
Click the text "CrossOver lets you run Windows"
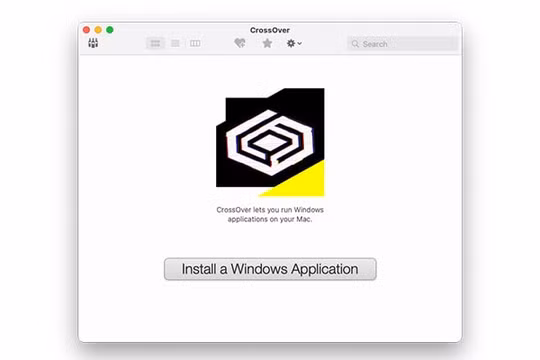(270, 210)
